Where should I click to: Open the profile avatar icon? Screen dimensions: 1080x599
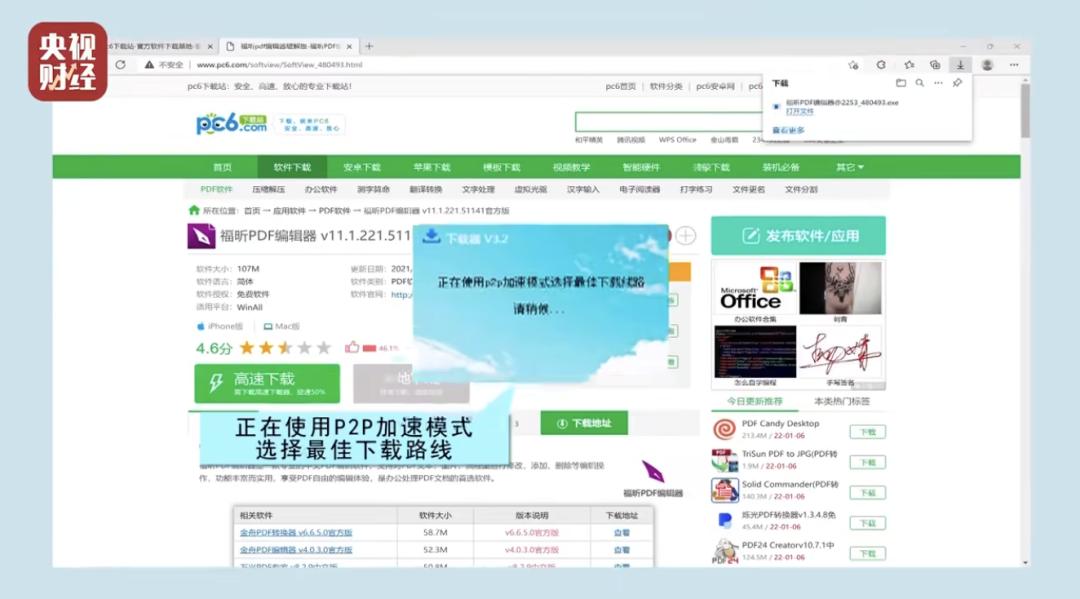click(x=987, y=65)
